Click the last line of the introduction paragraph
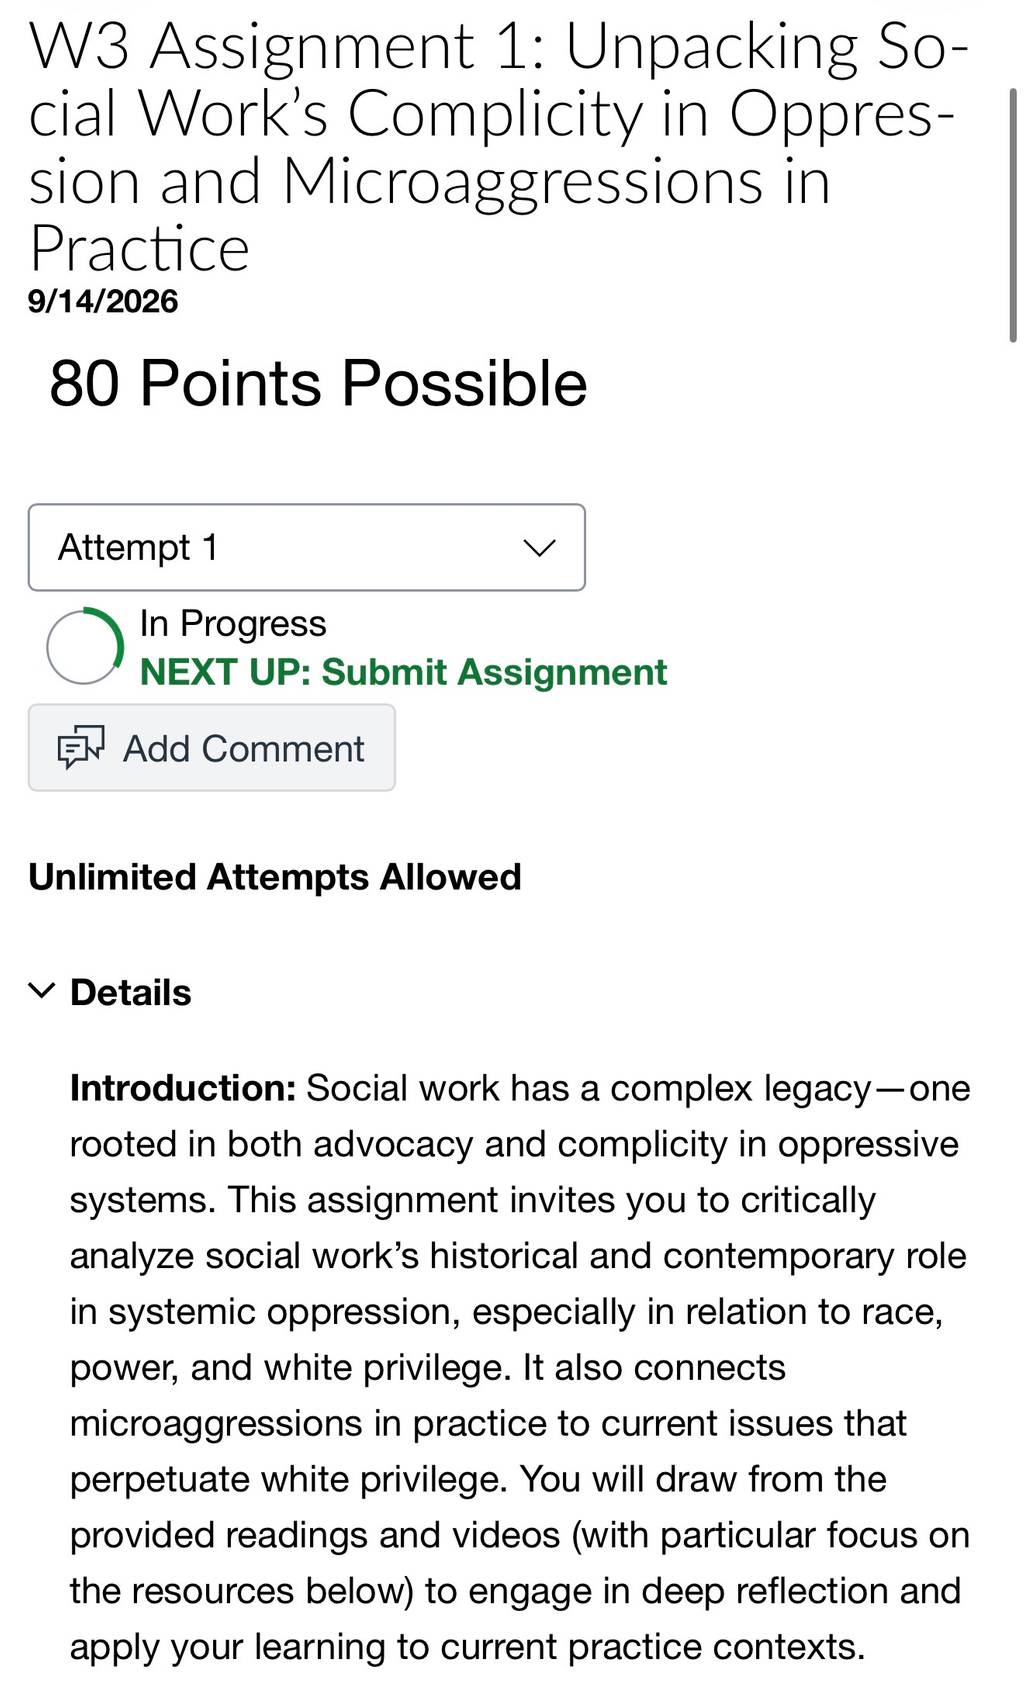 click(467, 1646)
